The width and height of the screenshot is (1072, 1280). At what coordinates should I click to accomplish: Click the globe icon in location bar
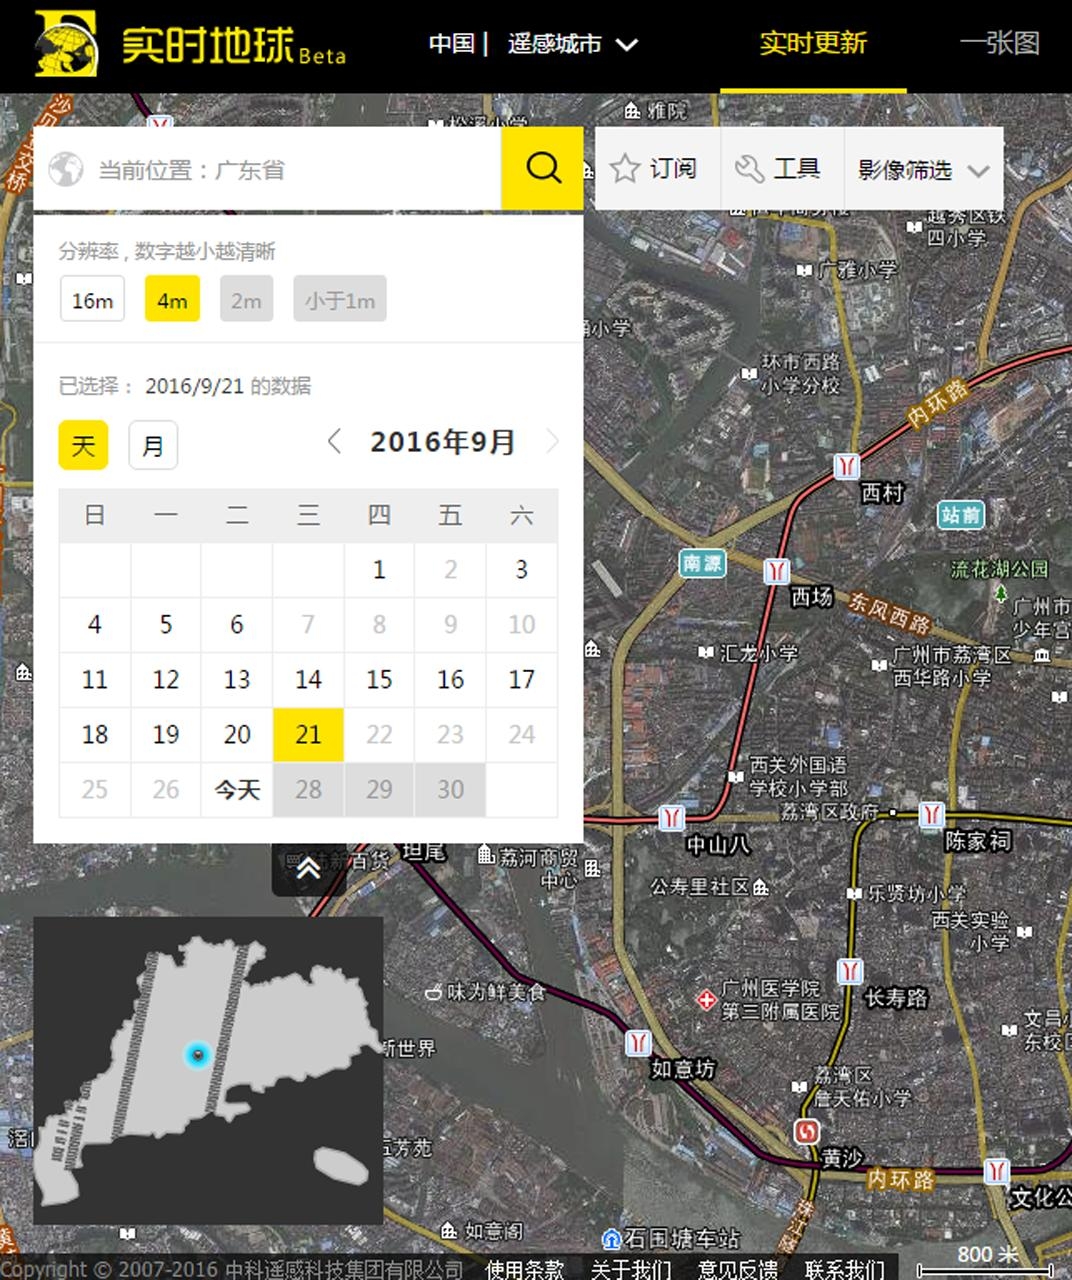tap(66, 169)
